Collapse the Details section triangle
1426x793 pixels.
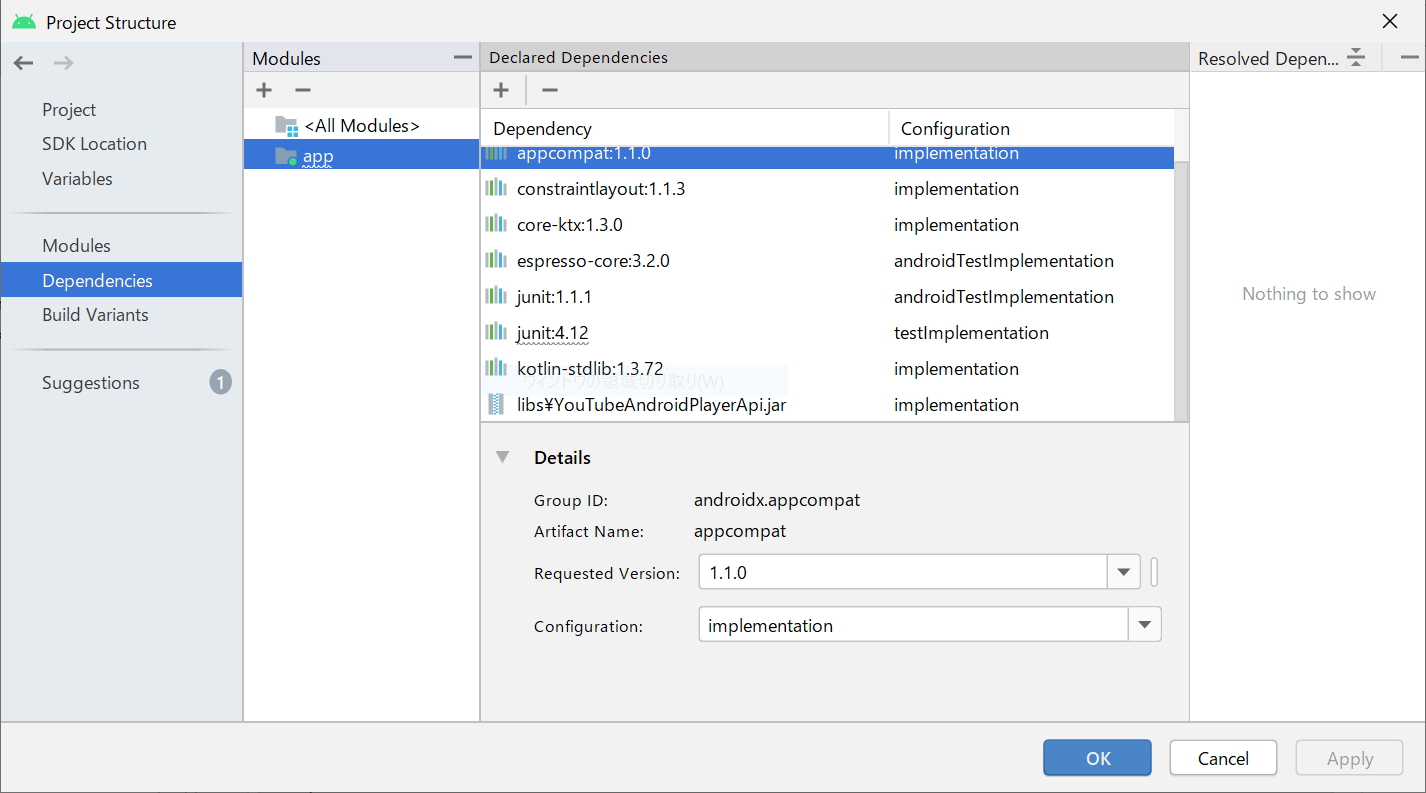pyautogui.click(x=503, y=457)
